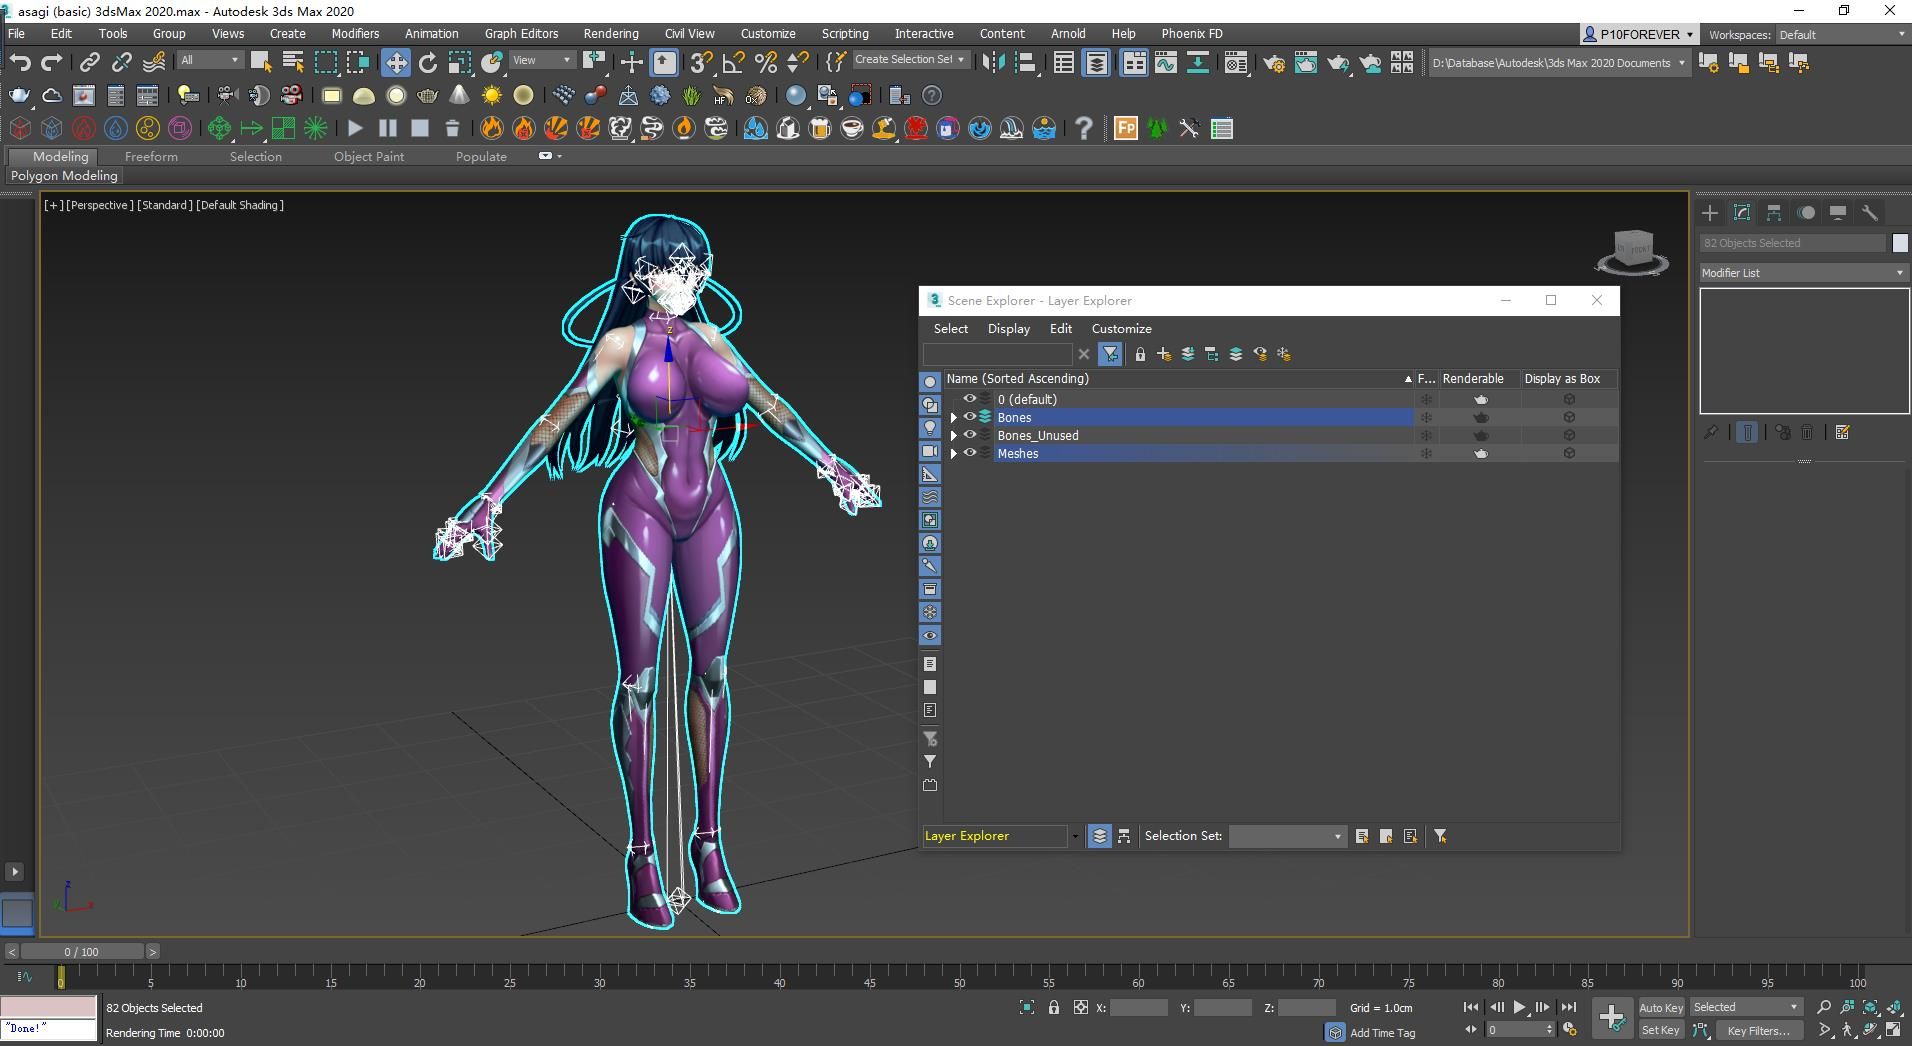Click Create New Layer in Scene Explorer
This screenshot has height=1046, width=1912.
[x=1164, y=354]
